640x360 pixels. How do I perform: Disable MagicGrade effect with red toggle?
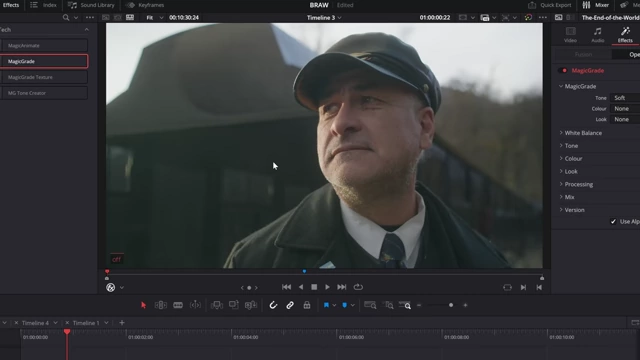pyautogui.click(x=563, y=71)
